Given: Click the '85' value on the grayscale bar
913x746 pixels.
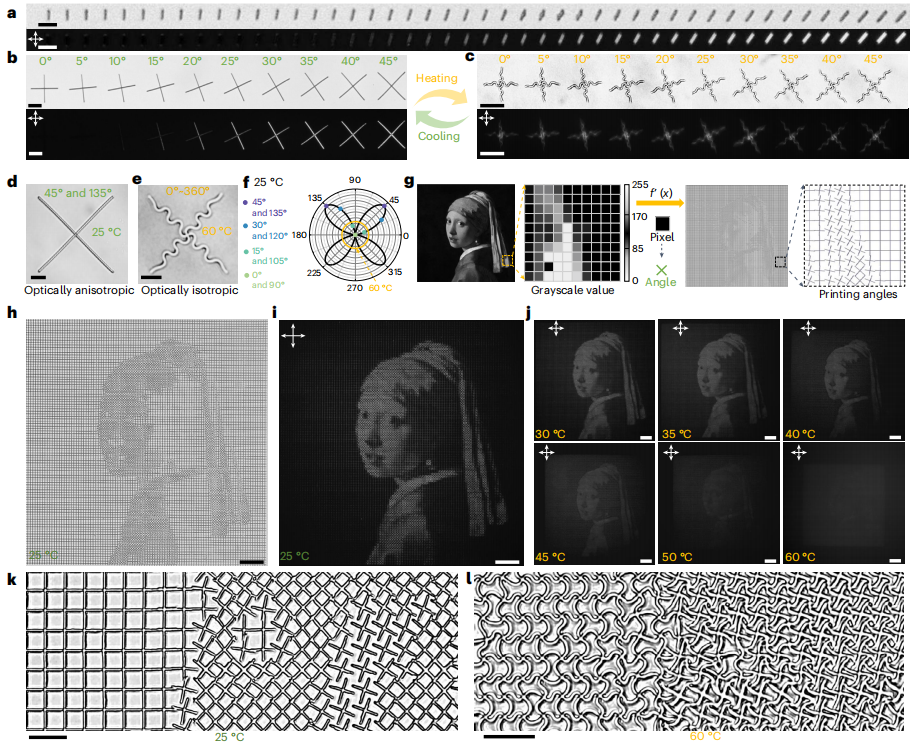Looking at the screenshot, I should coord(638,249).
